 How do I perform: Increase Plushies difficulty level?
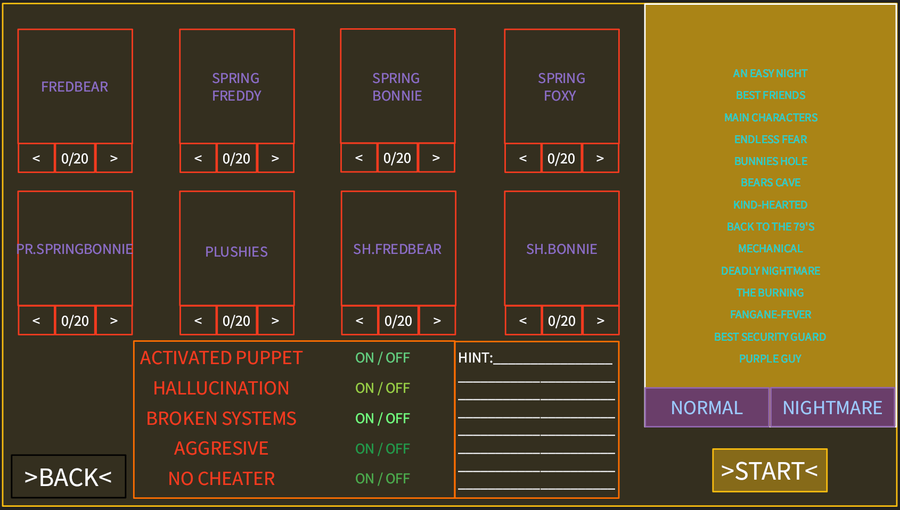[276, 320]
